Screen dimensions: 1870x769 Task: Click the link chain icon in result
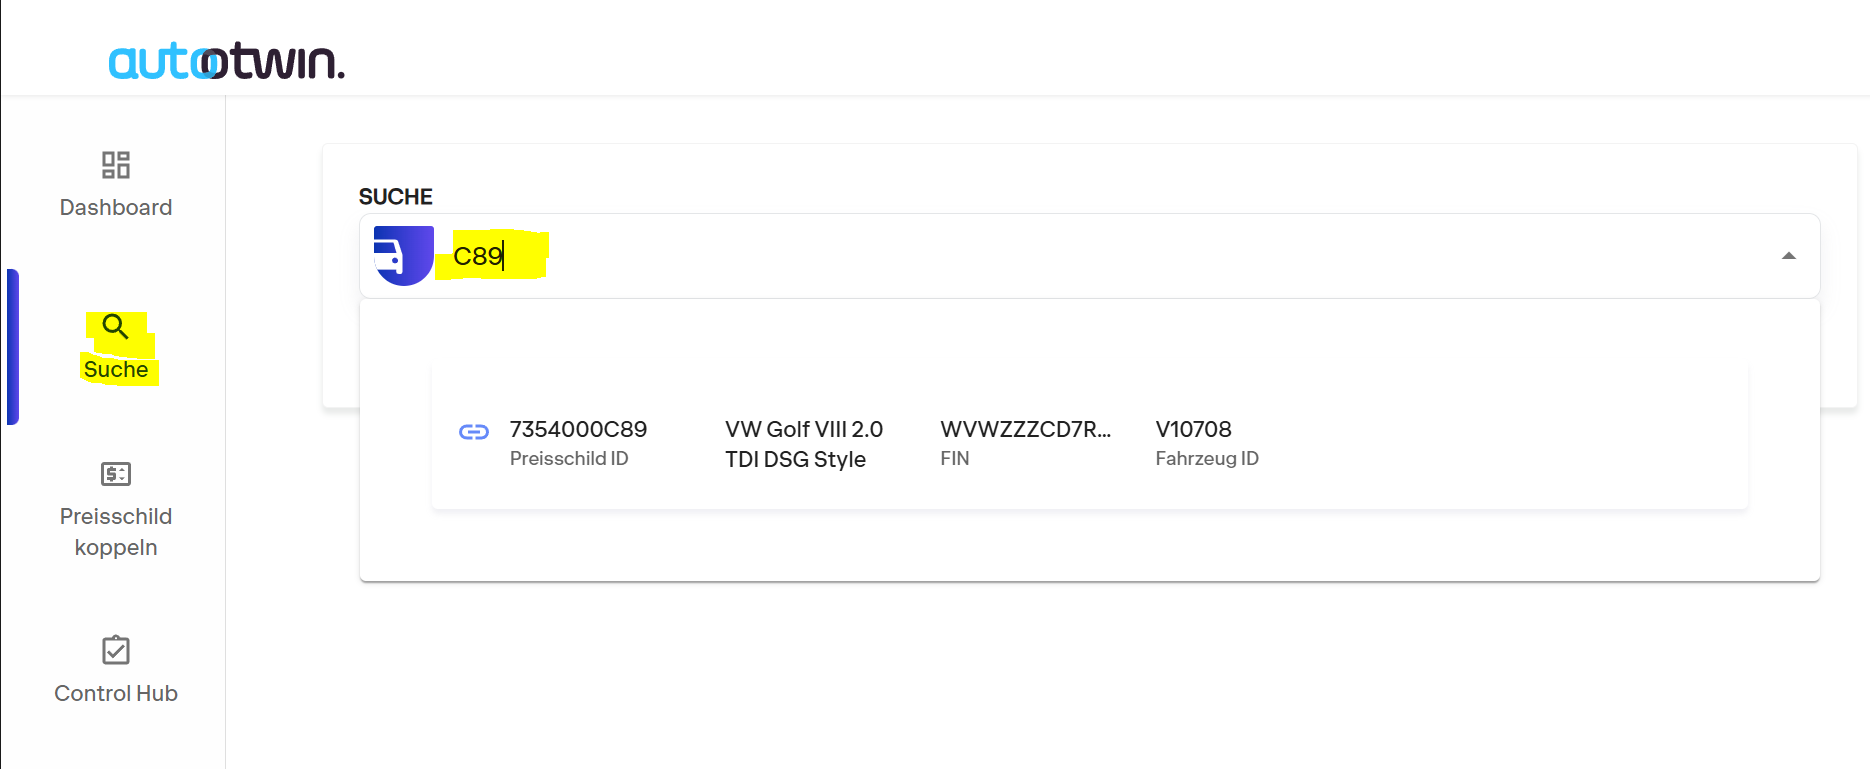(x=474, y=432)
